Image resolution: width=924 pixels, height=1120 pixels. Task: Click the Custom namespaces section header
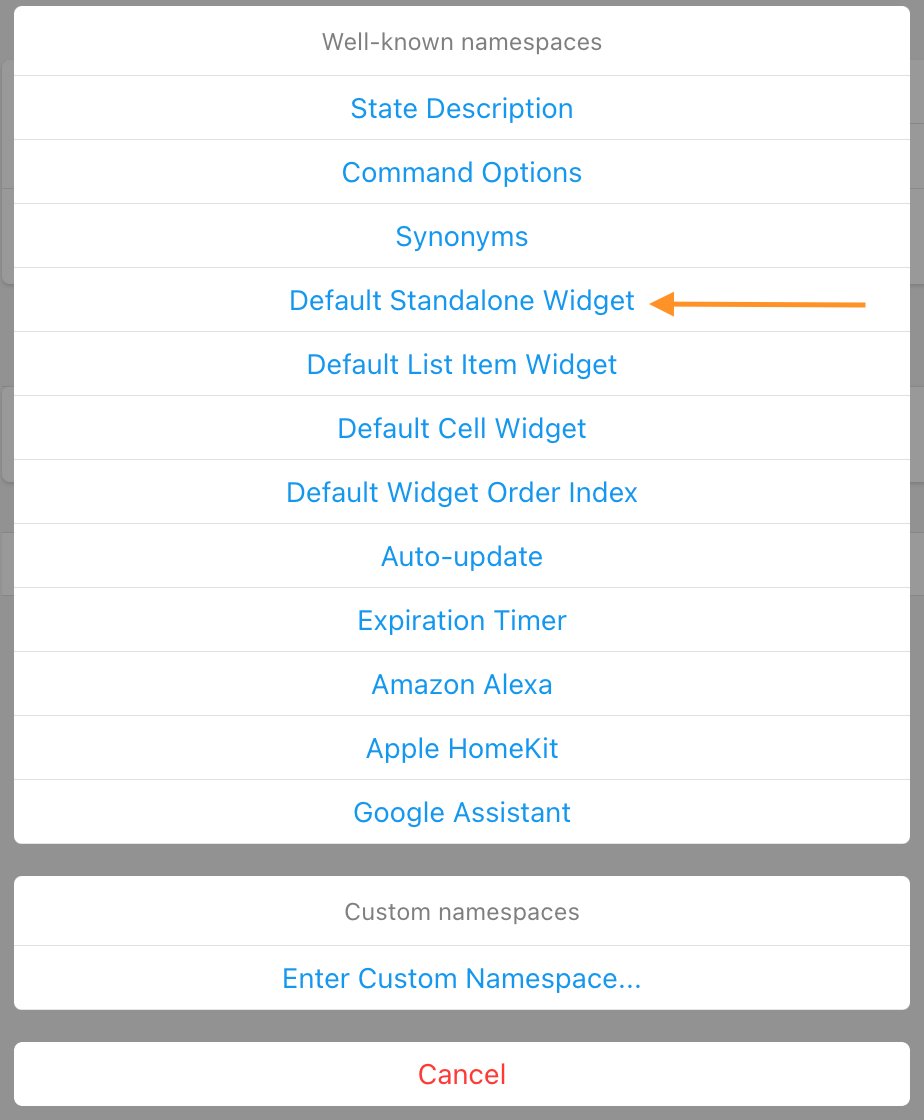tap(462, 912)
